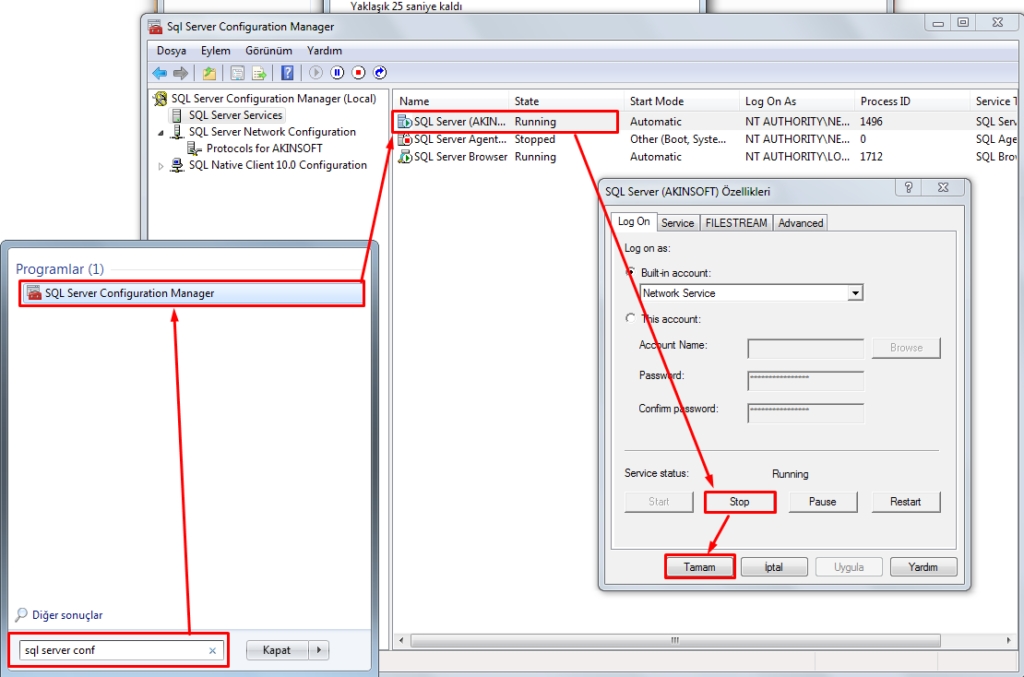Image resolution: width=1024 pixels, height=677 pixels.
Task: Click the pause service toolbar icon
Action: 337,73
